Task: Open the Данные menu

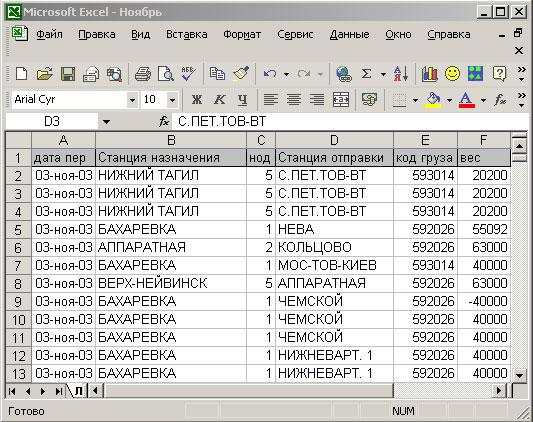Action: point(349,34)
